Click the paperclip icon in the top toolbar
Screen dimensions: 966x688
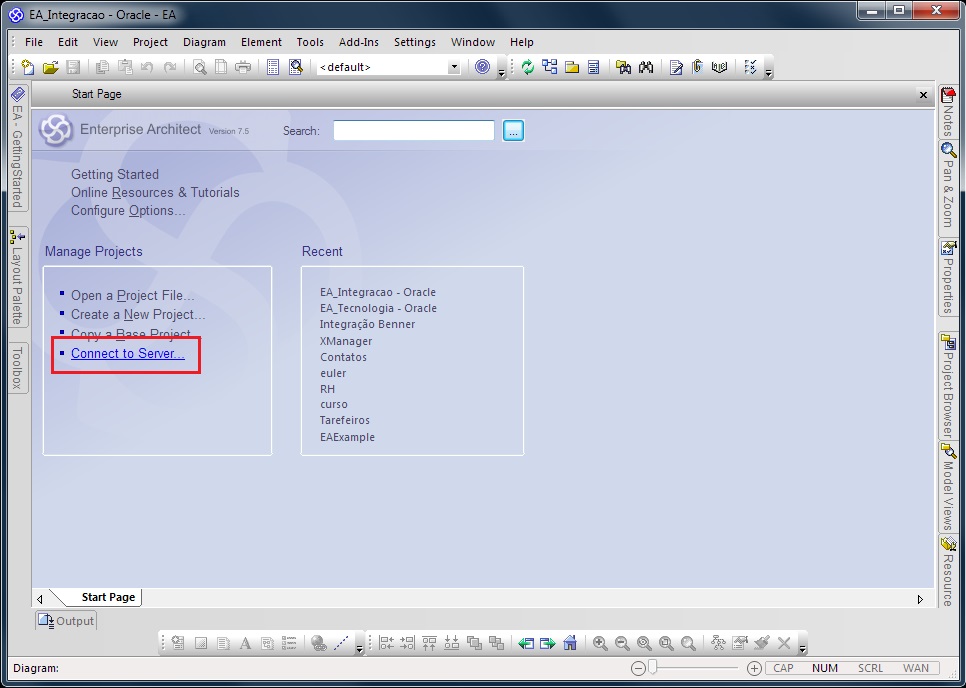pyautogui.click(x=697, y=67)
